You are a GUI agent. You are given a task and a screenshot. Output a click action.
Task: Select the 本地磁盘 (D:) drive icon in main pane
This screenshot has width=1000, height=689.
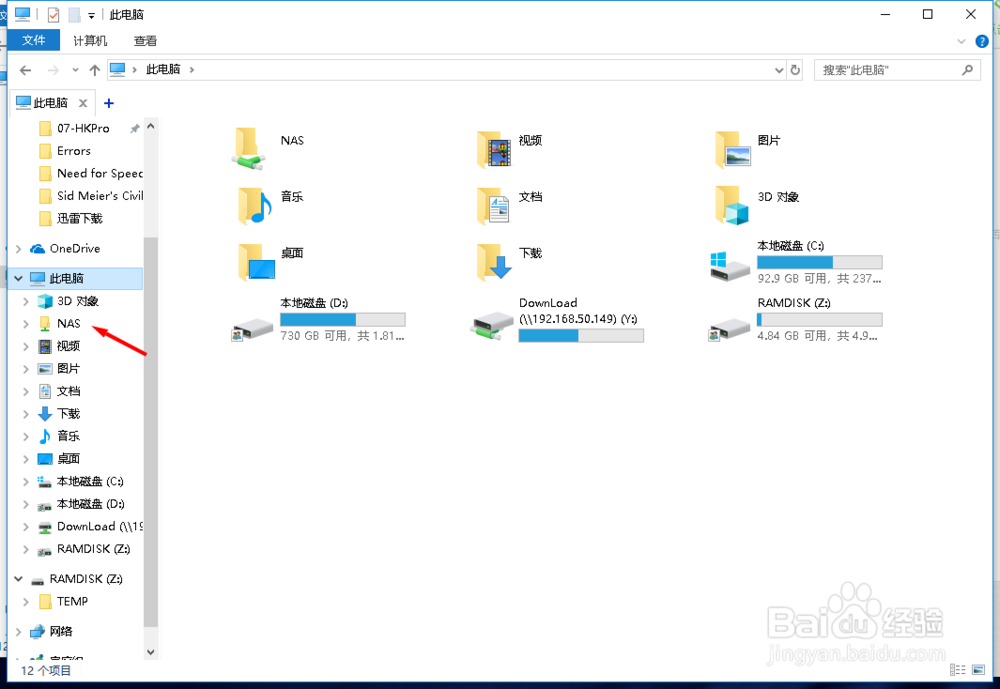[x=252, y=328]
